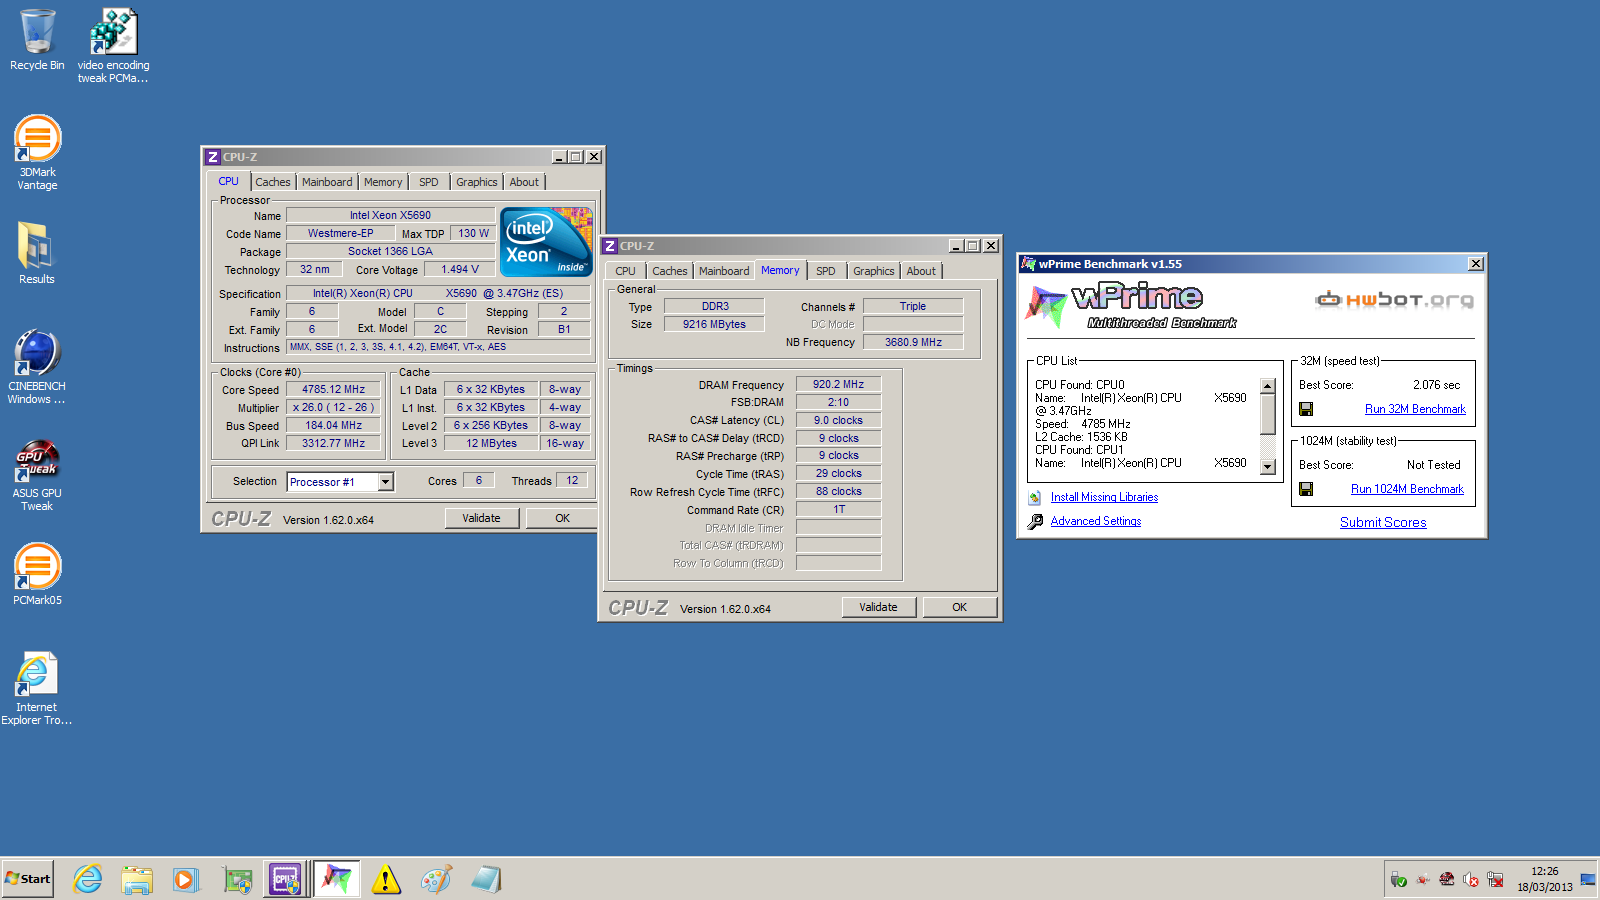The image size is (1600, 900).
Task: Open the Results folder on desktop
Action: [x=37, y=252]
